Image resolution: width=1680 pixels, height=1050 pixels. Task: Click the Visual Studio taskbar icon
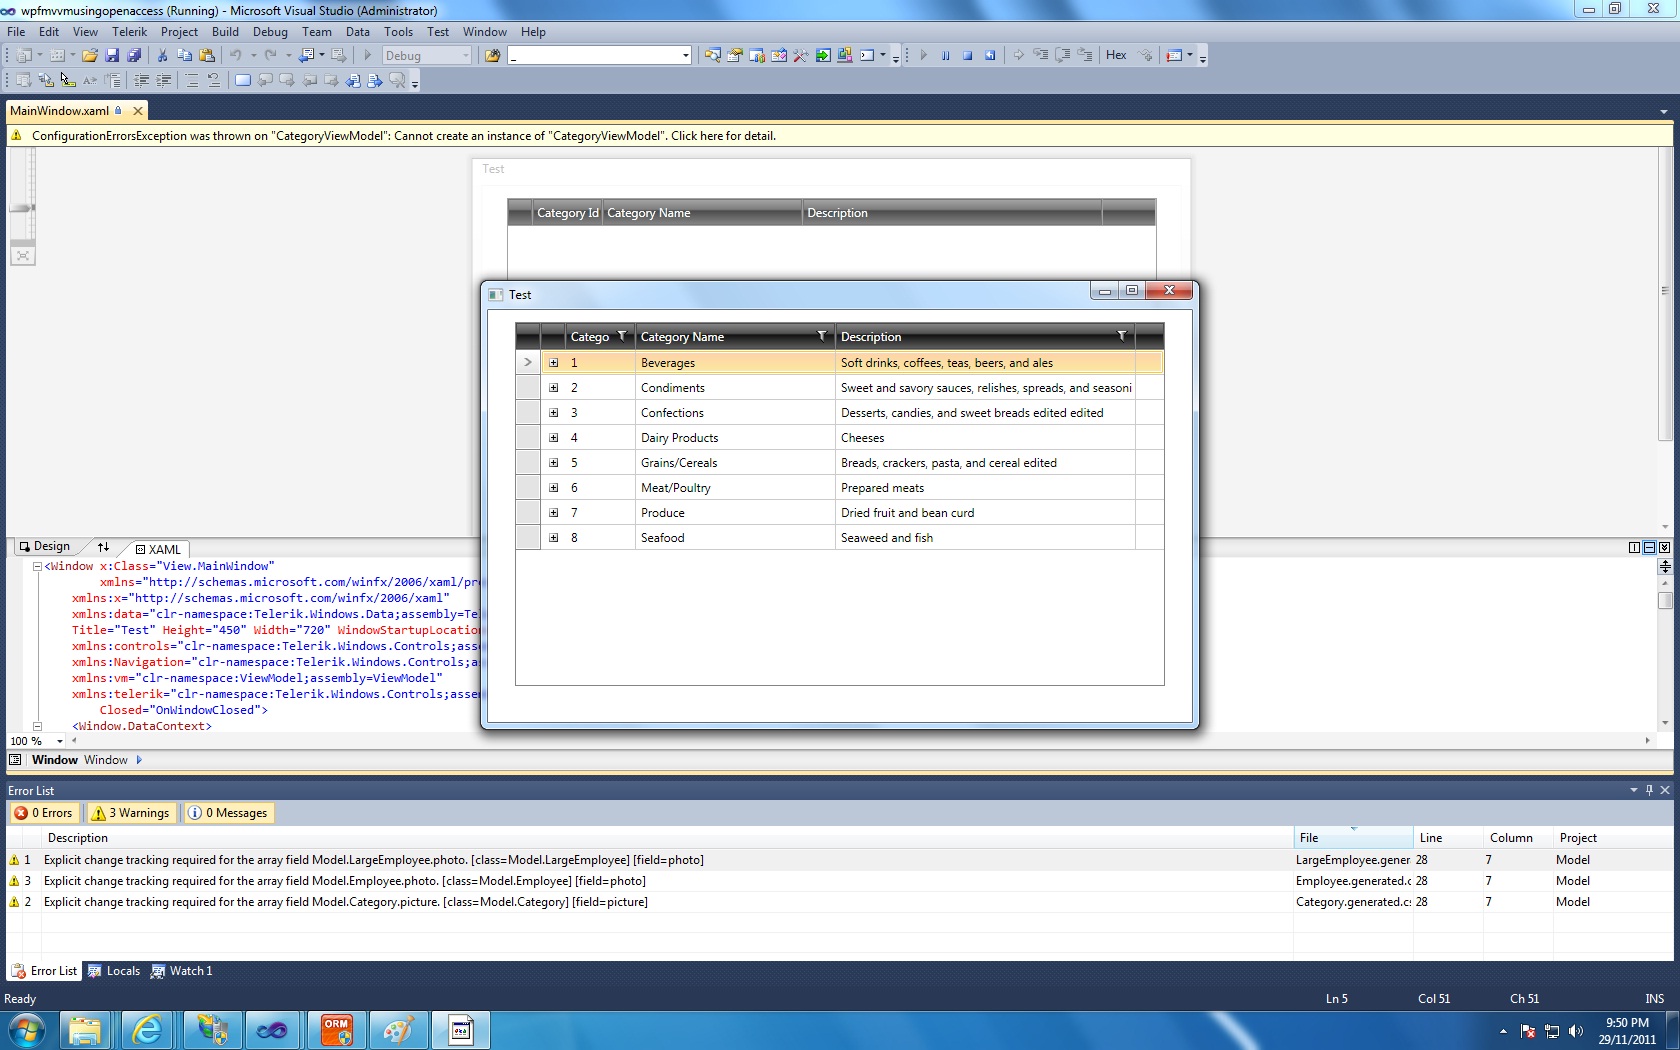coord(272,1030)
